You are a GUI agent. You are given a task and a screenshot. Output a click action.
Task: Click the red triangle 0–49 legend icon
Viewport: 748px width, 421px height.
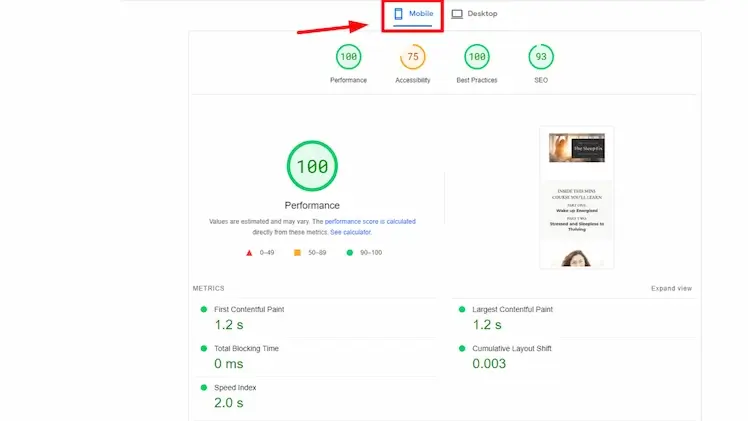click(x=249, y=253)
